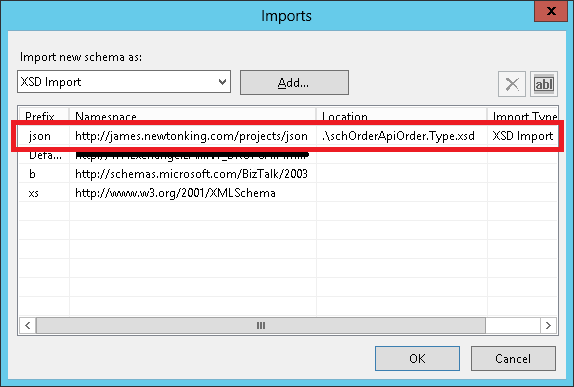
Task: Close the Imports dialog
Action: pos(551,11)
